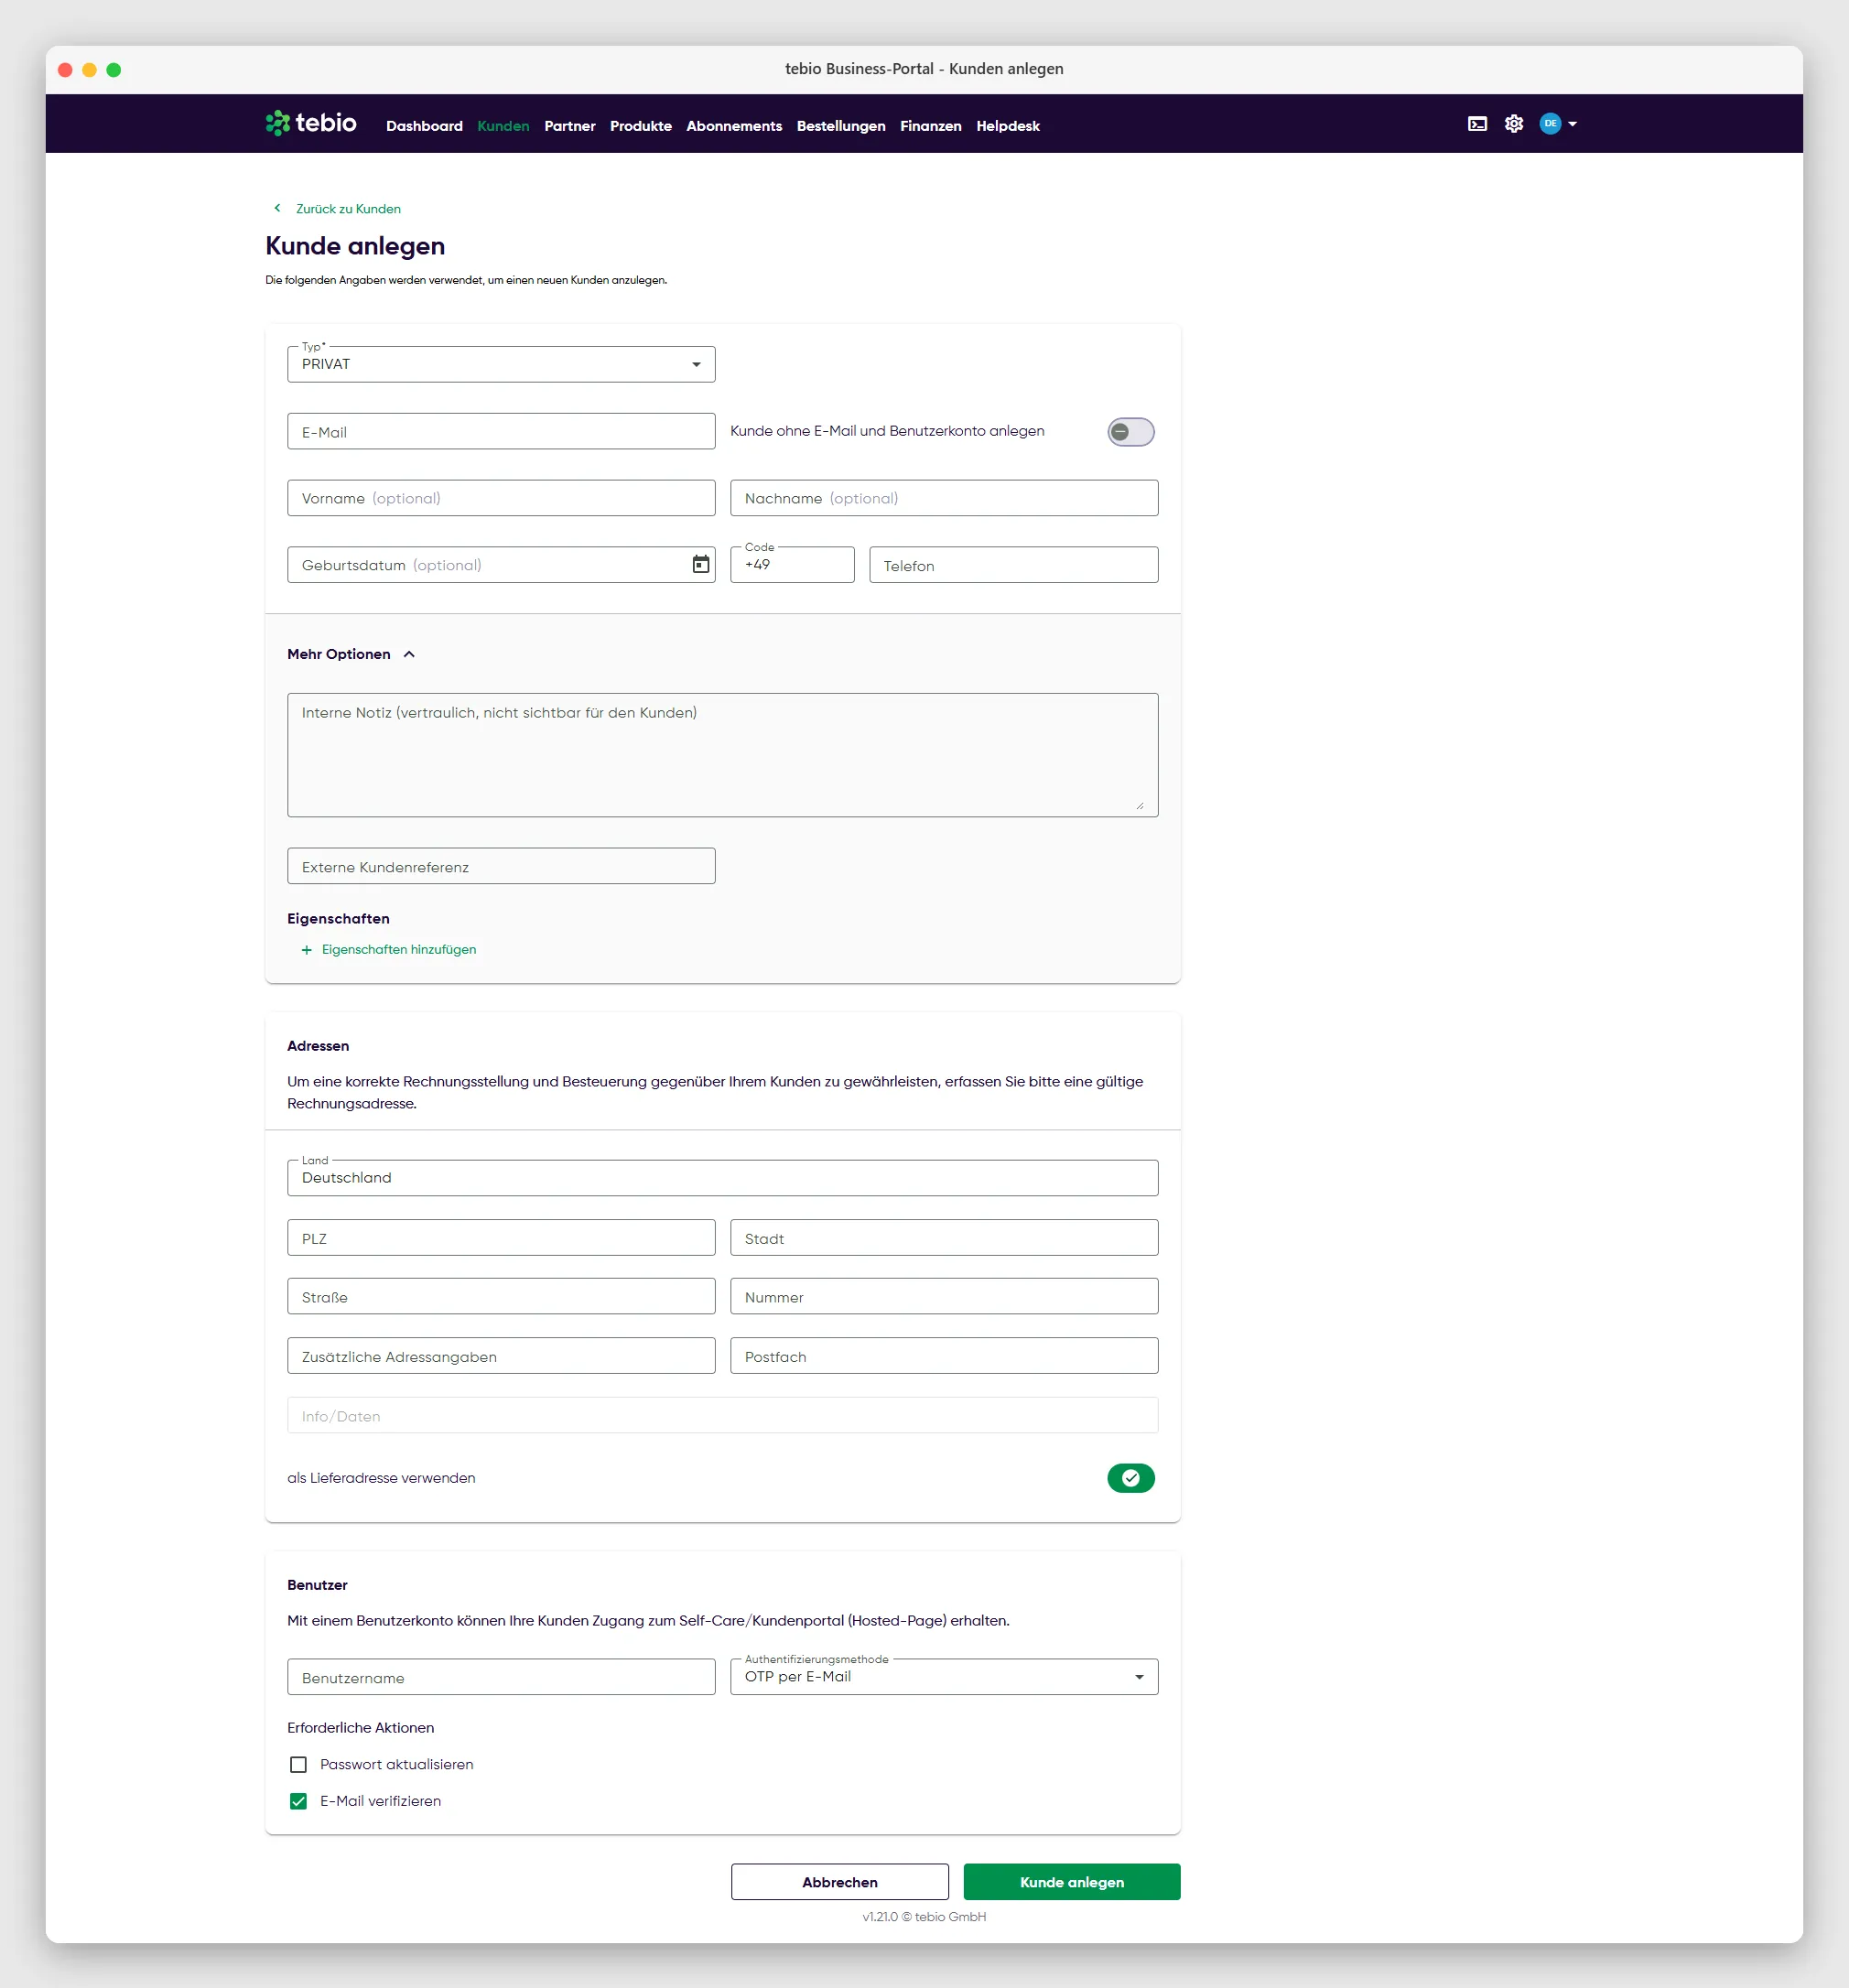1849x1988 pixels.
Task: Click the macOS yellow minimize window button
Action: 89,70
